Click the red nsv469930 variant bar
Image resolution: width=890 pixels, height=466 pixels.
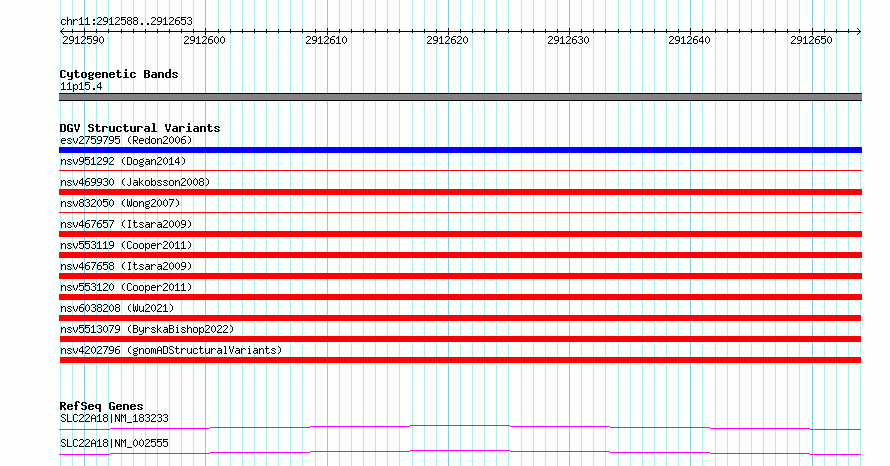click(460, 192)
